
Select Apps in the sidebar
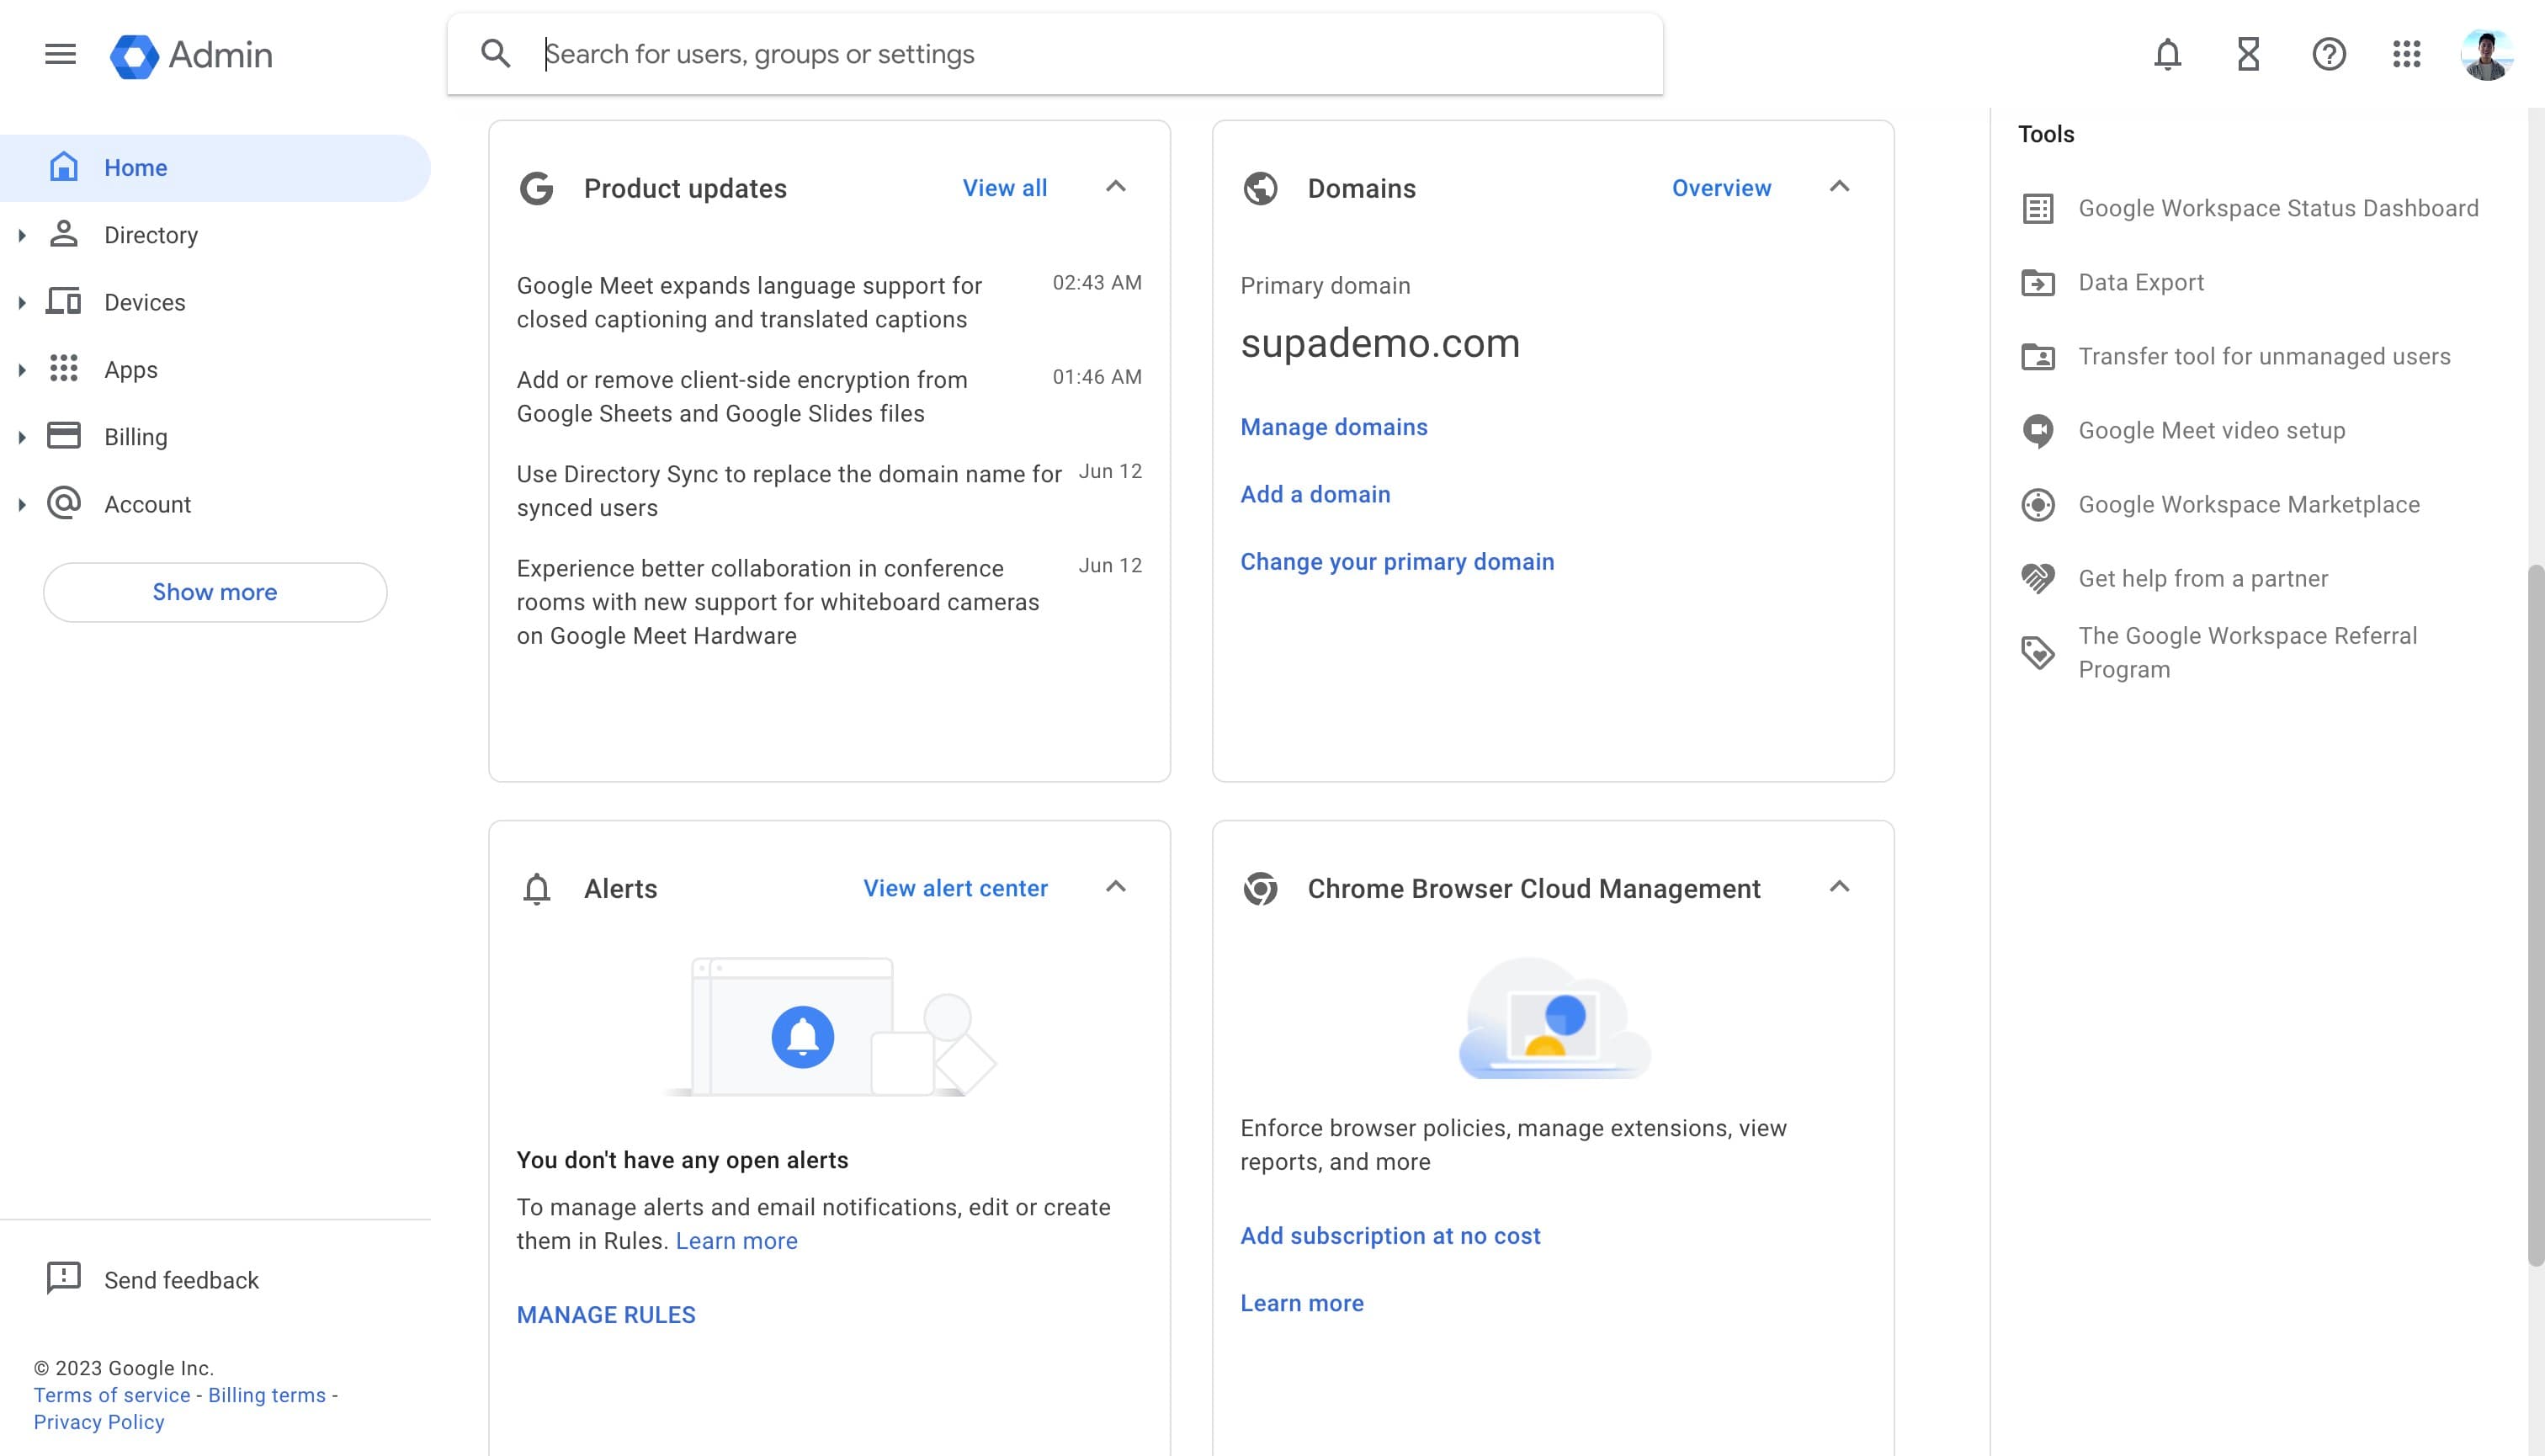215,369
